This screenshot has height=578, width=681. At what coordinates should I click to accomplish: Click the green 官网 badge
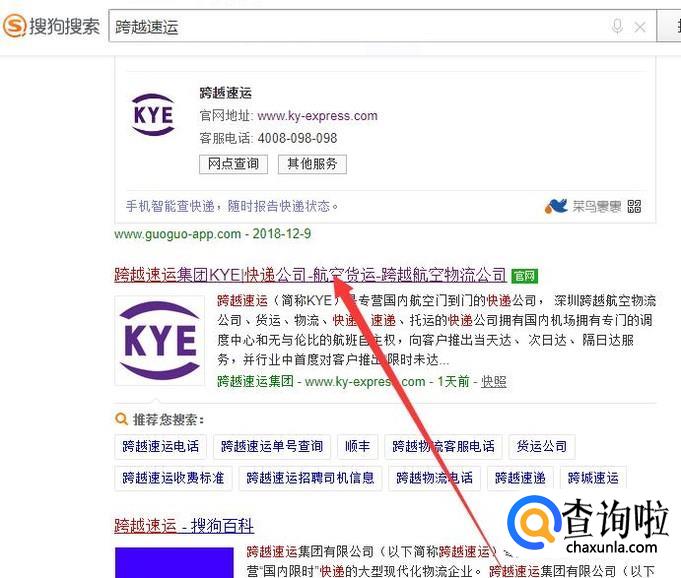(x=525, y=276)
